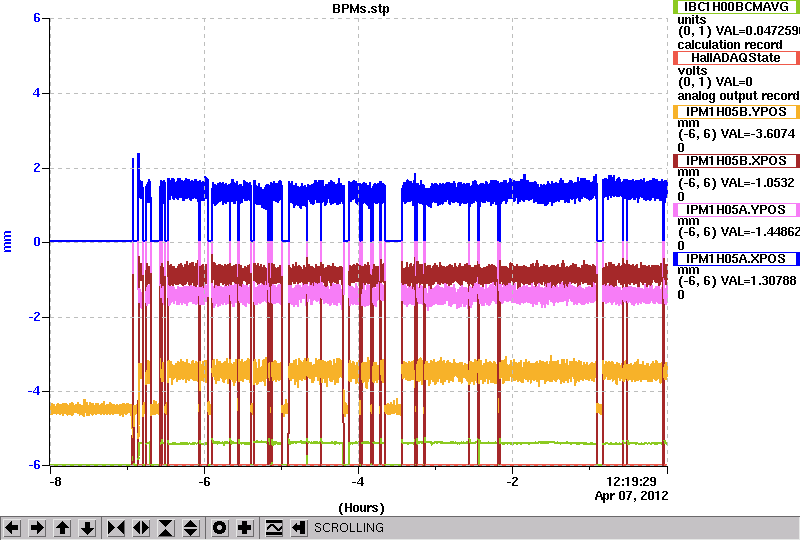Viewport: 800px width, 540px height.
Task: Click the vertical diamond Y-axis zoom icon
Action: pyautogui.click(x=191, y=528)
